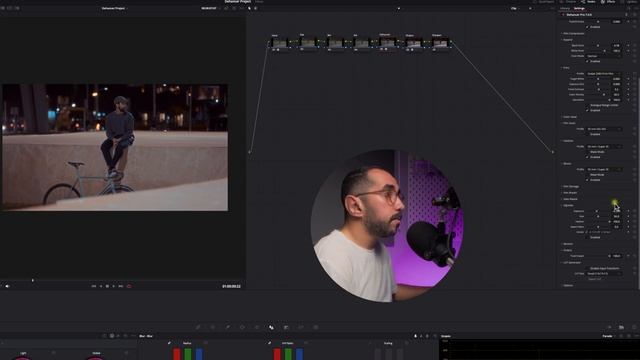Screen dimensions: 640x360
Task: Open the Halation Profile dropdown
Action: [x=604, y=147]
